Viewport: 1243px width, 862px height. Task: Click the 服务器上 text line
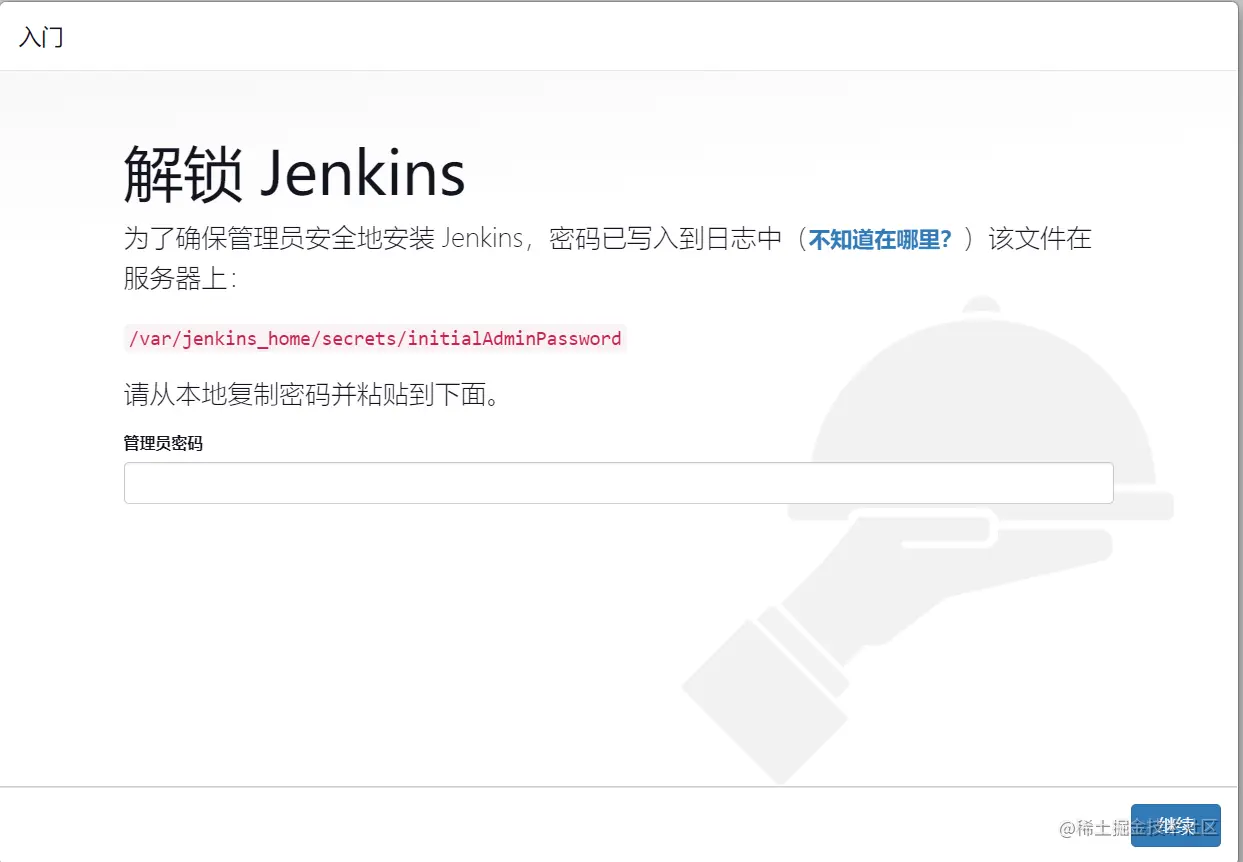point(180,277)
